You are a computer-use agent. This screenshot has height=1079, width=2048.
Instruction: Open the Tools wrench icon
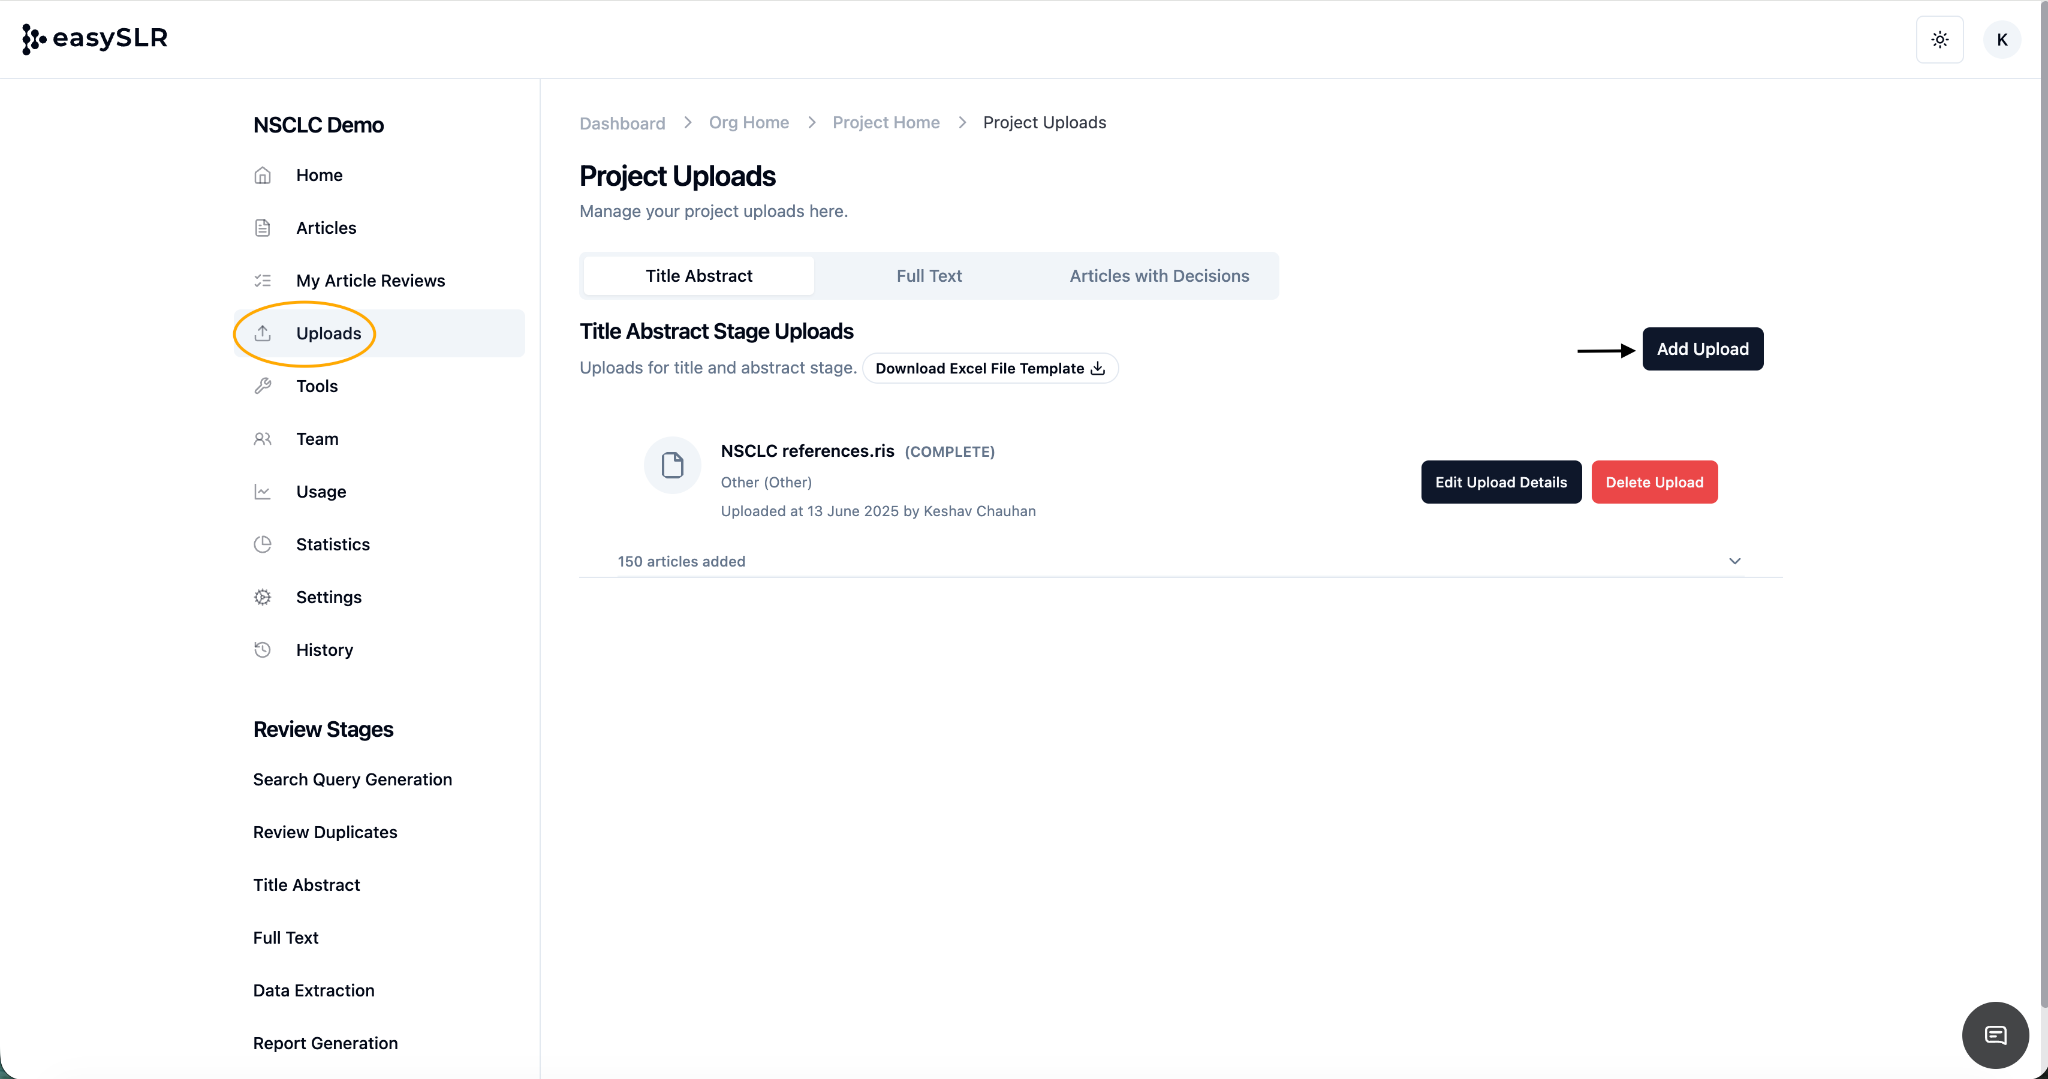[x=263, y=386]
